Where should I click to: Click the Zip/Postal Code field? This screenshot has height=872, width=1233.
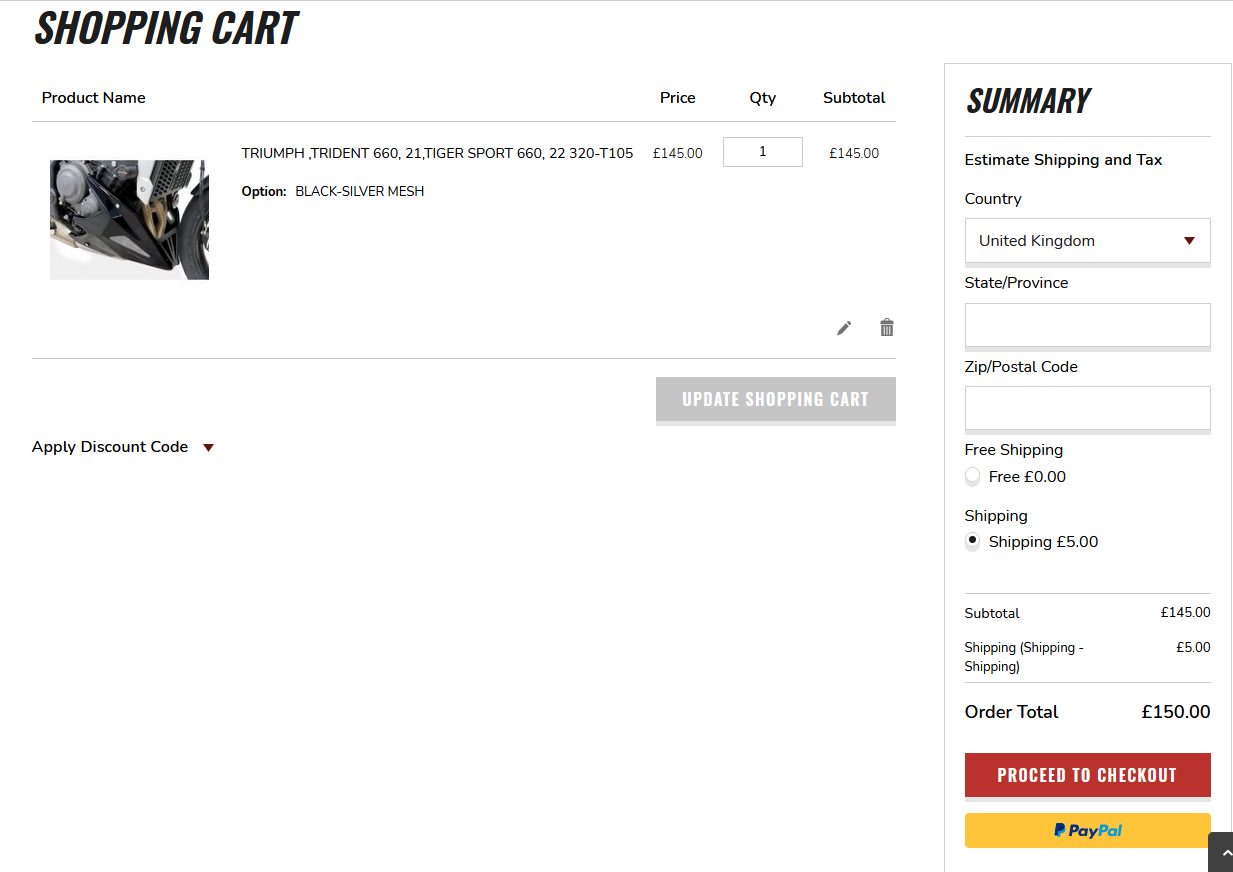1087,408
